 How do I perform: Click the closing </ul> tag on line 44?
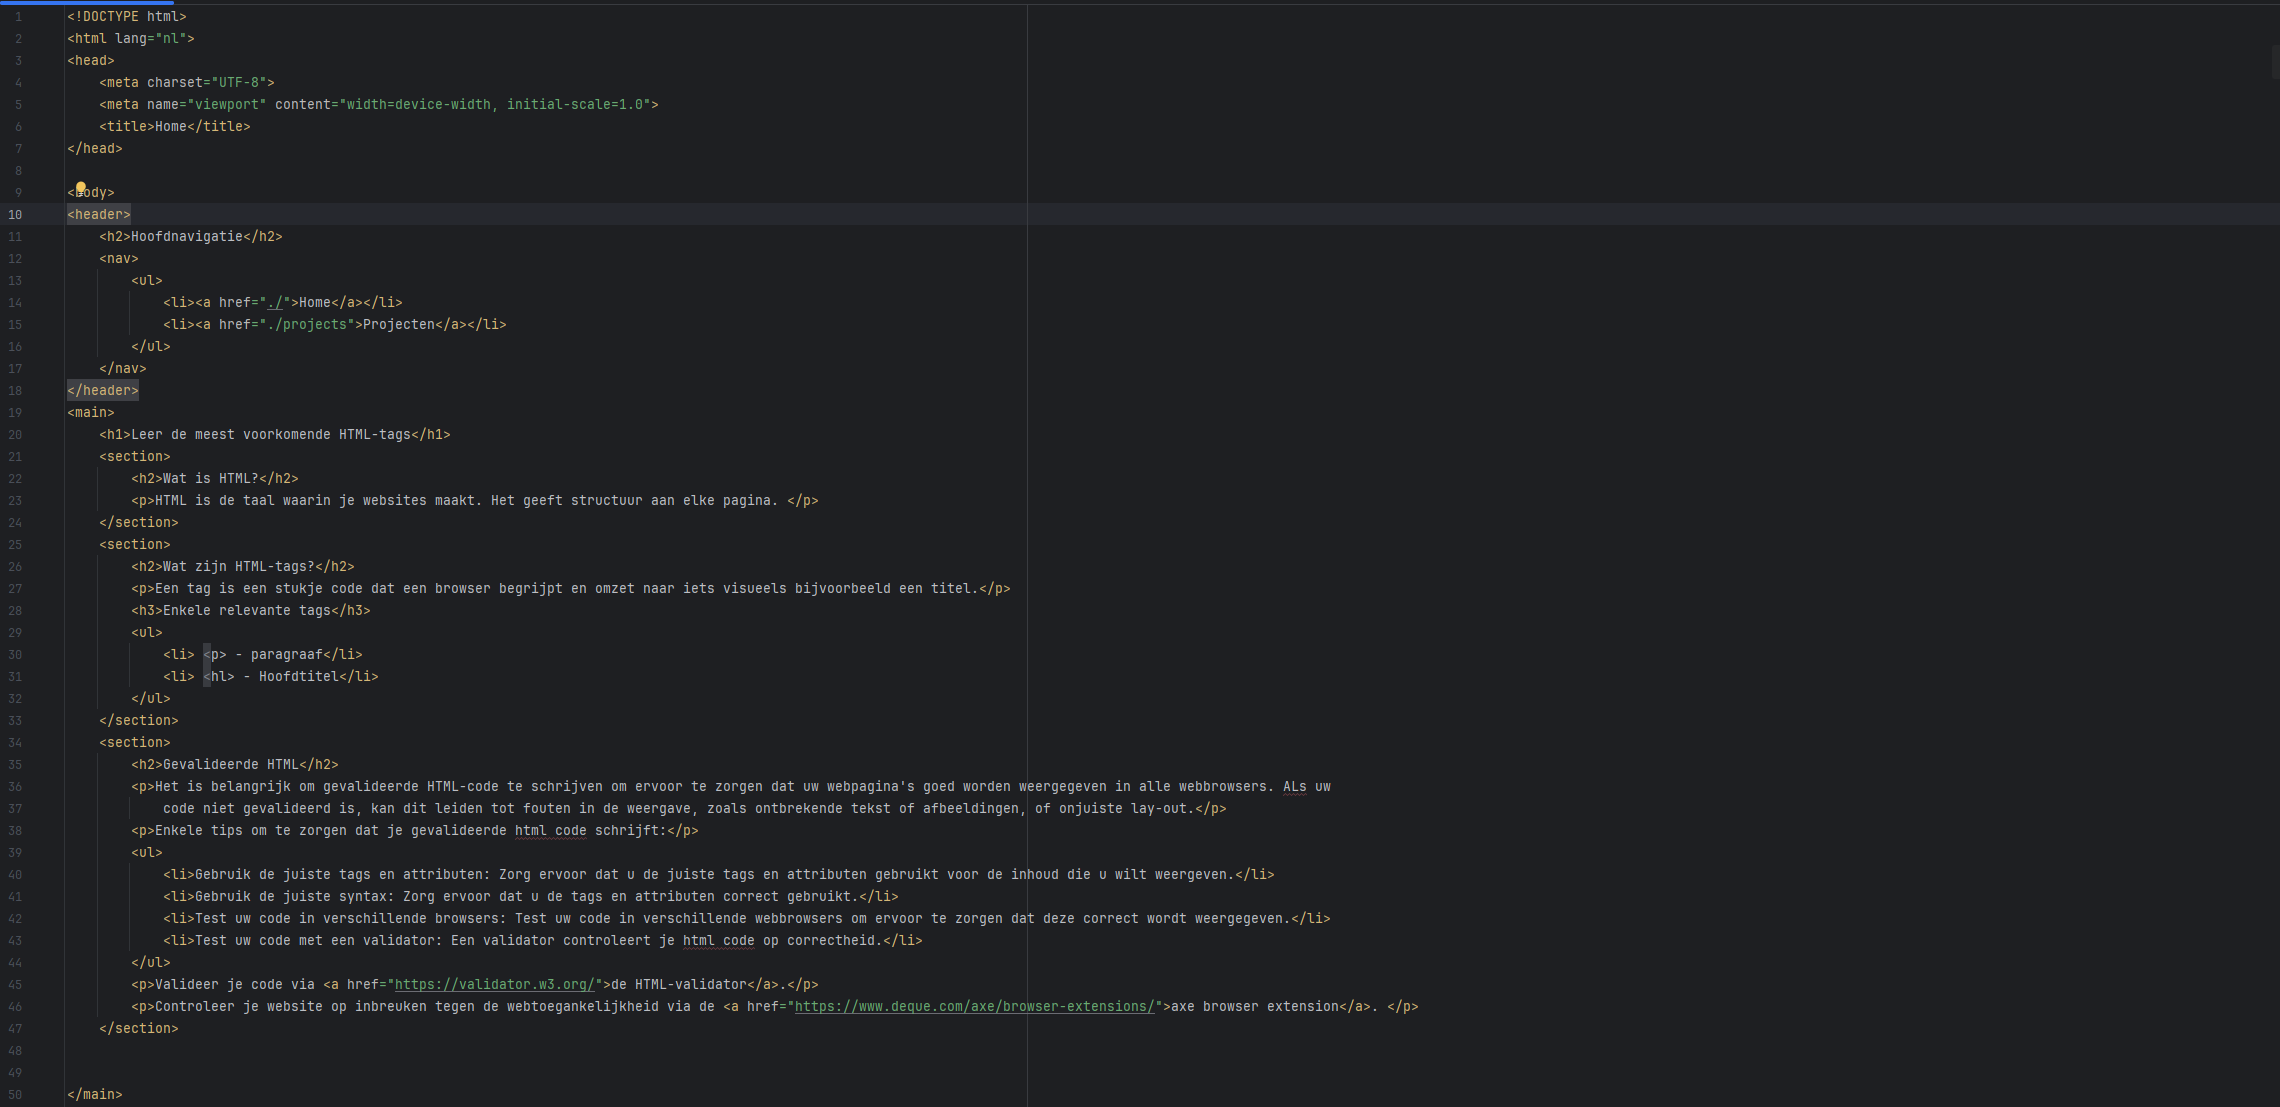[x=151, y=963]
